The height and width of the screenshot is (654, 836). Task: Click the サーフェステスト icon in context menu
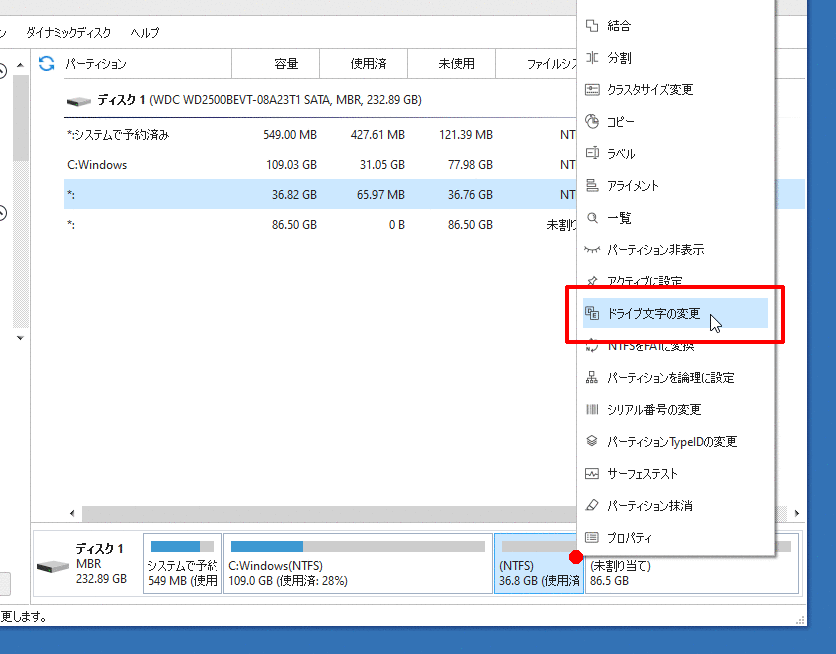592,474
